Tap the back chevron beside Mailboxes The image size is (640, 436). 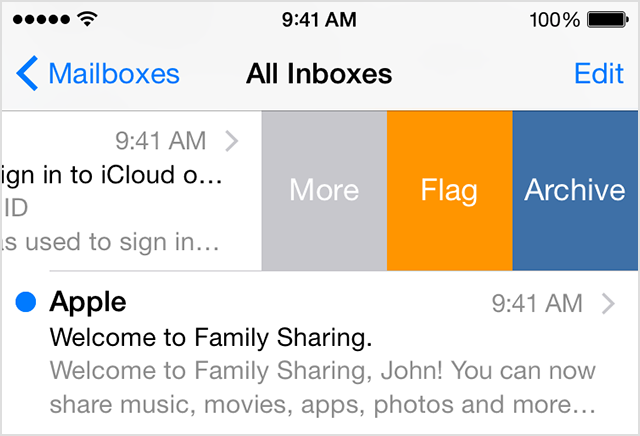pos(27,73)
